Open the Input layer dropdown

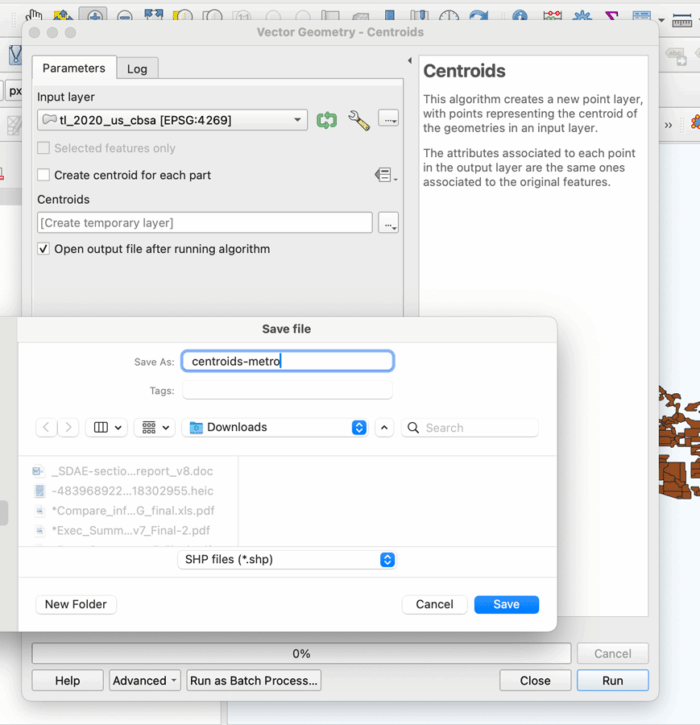click(172, 120)
